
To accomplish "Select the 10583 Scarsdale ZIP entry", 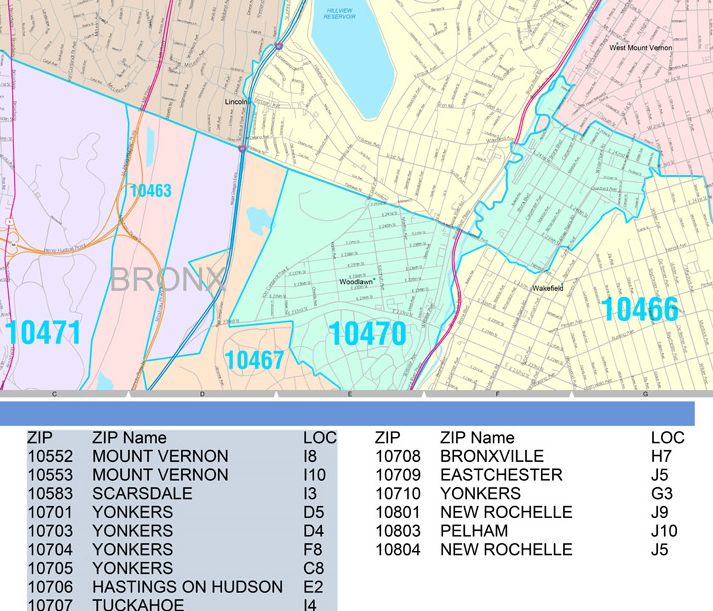I will click(130, 494).
